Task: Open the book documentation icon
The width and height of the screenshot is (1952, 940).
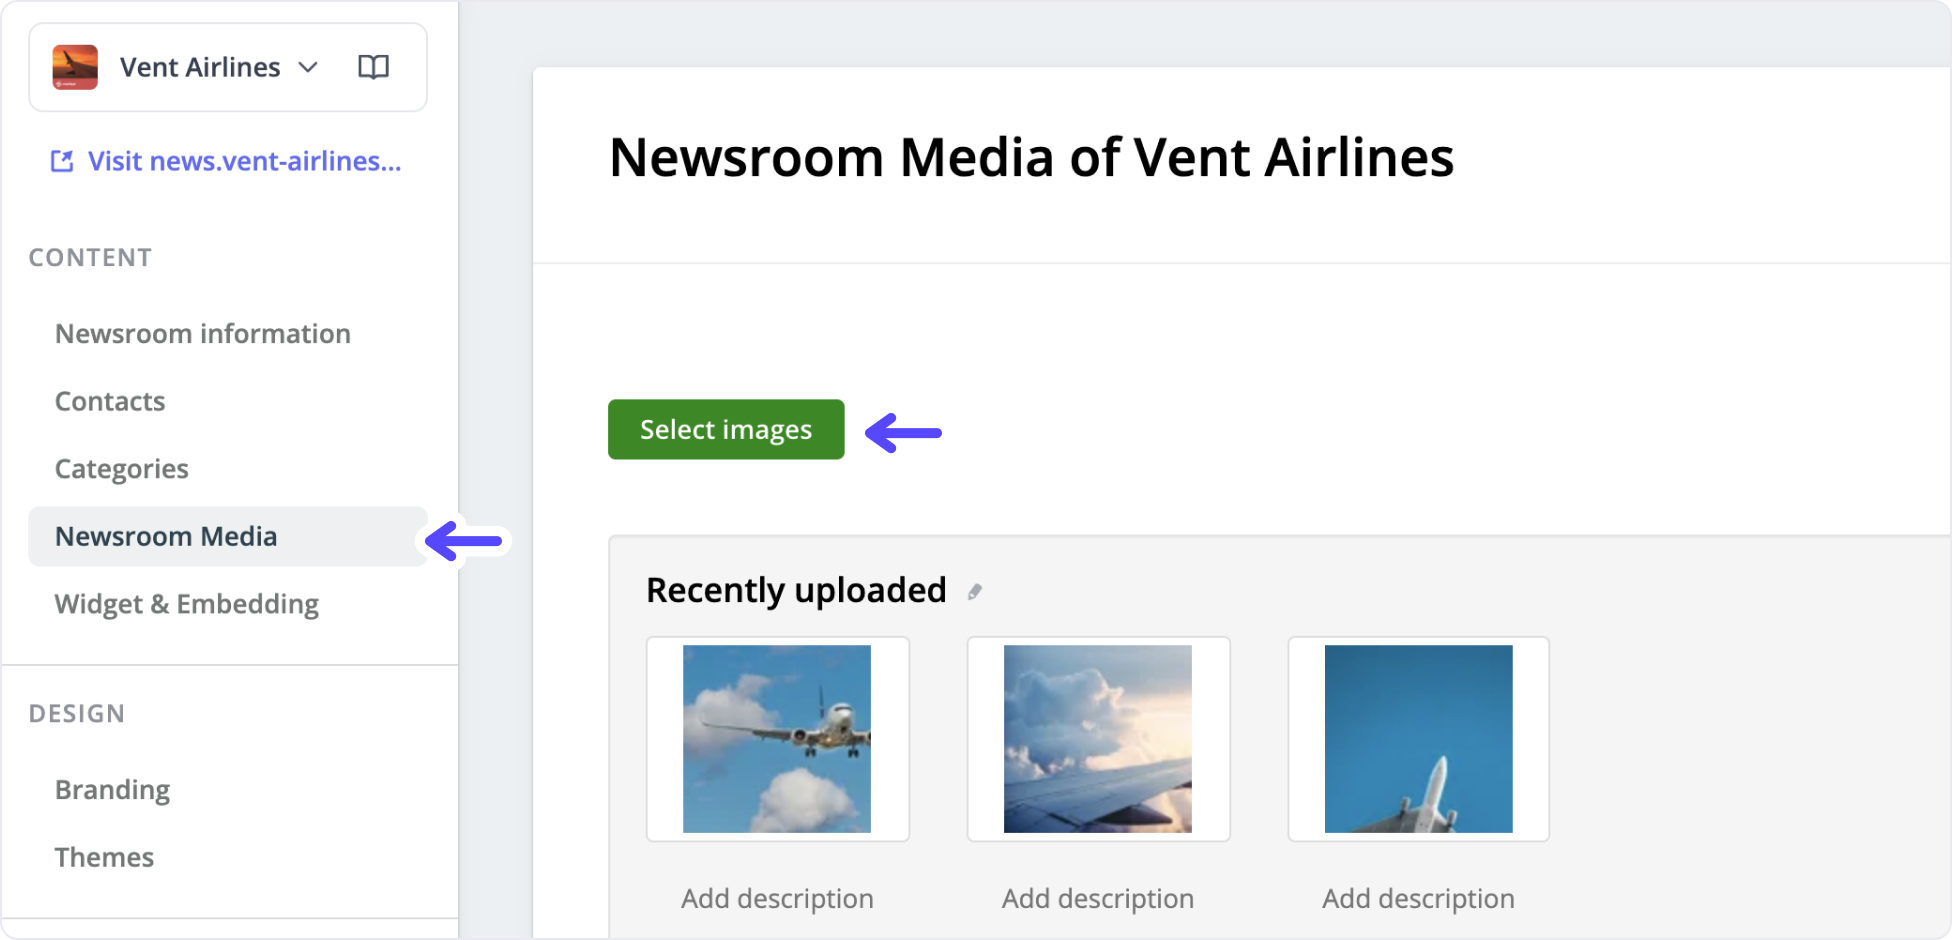Action: point(373,67)
